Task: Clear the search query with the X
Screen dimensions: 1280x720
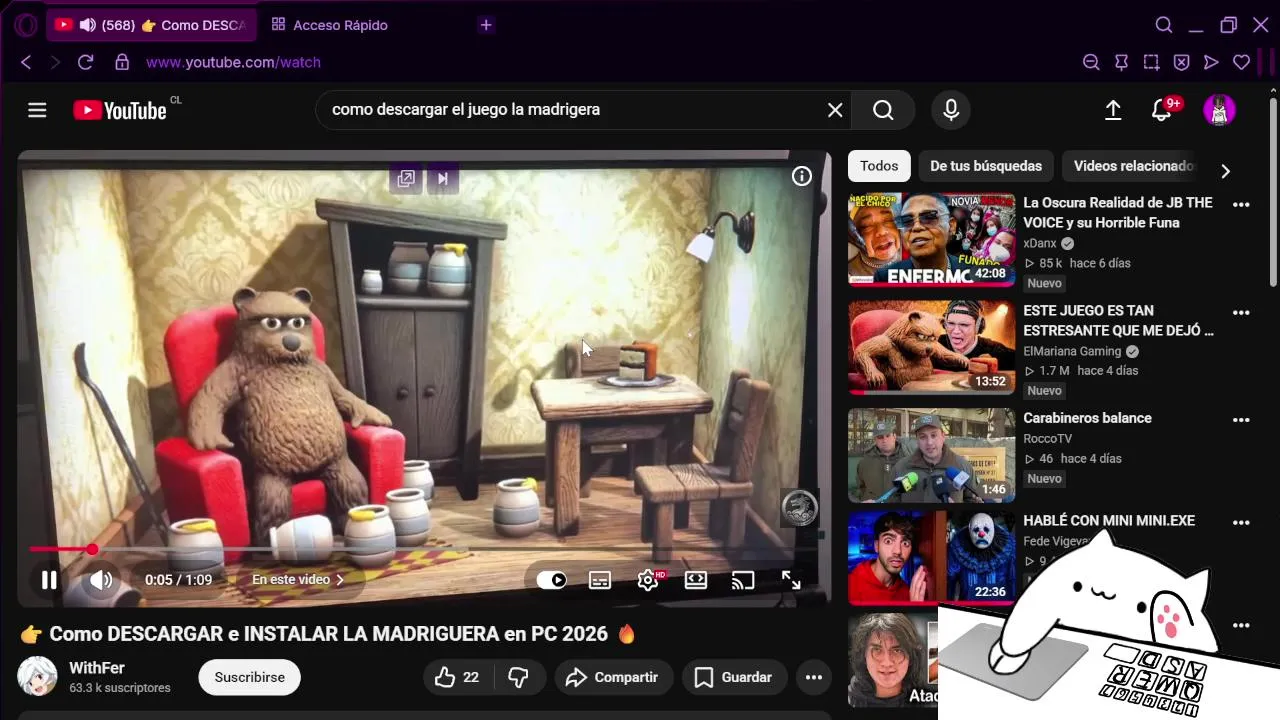Action: pyautogui.click(x=835, y=110)
